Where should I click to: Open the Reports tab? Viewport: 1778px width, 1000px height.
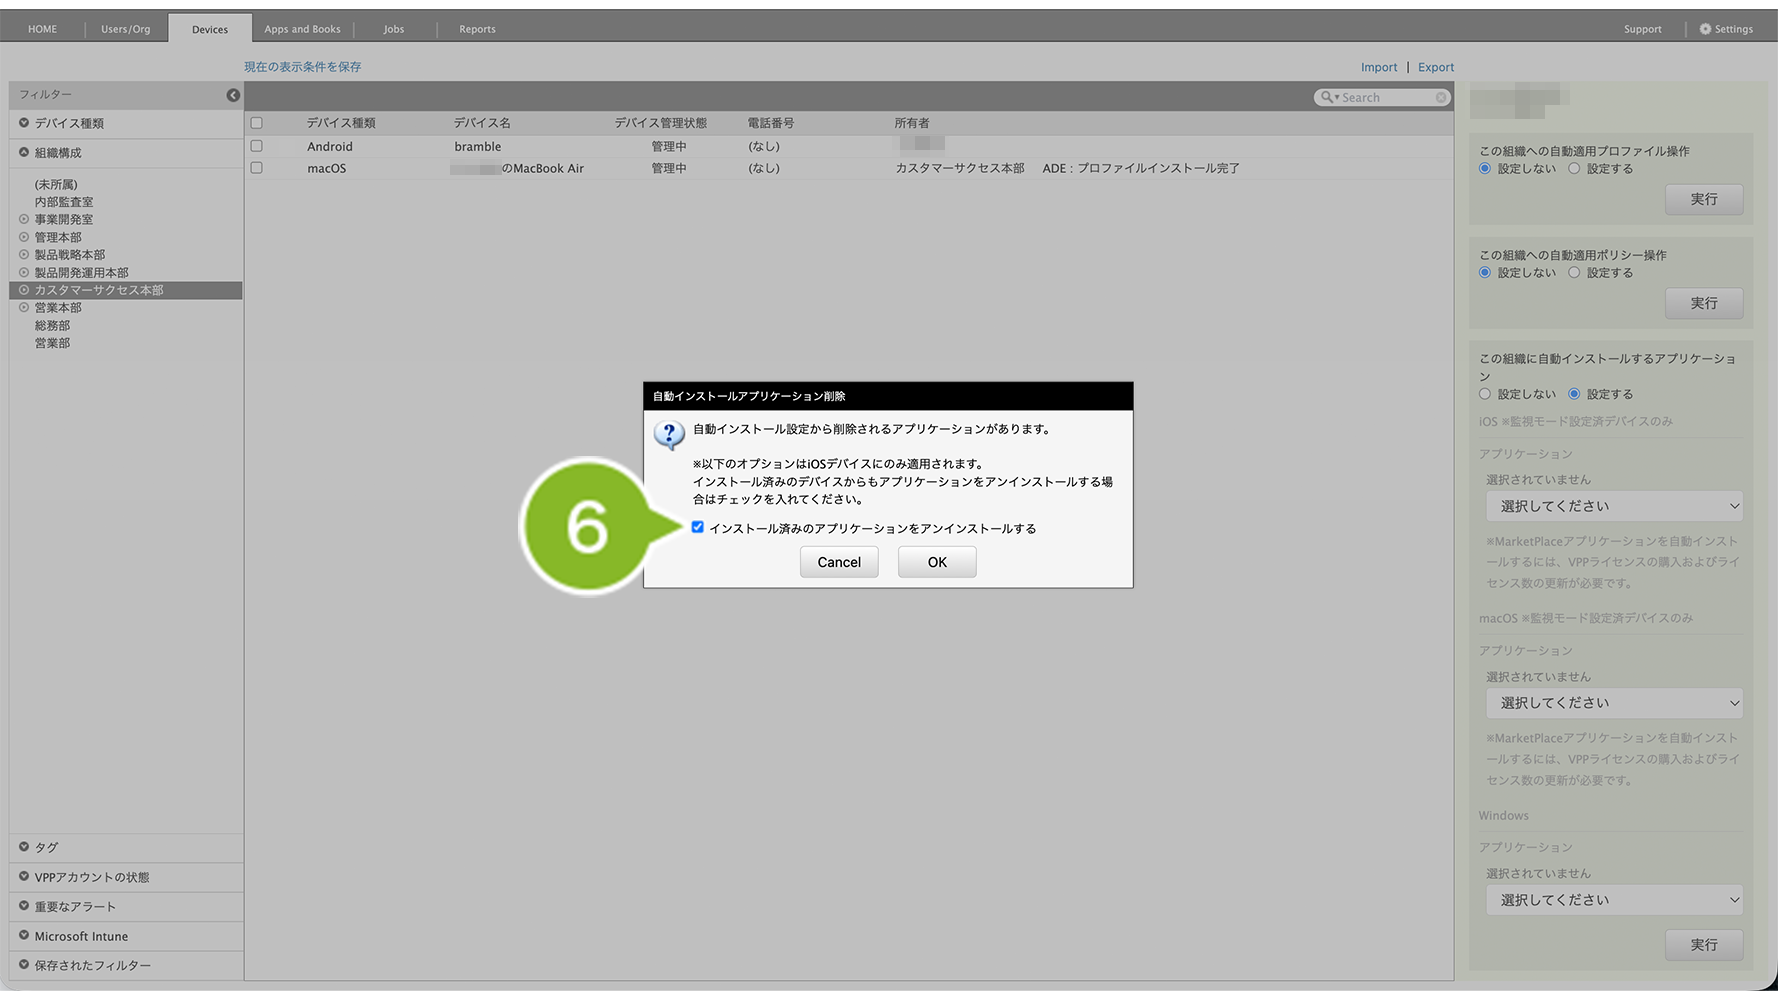pos(477,29)
